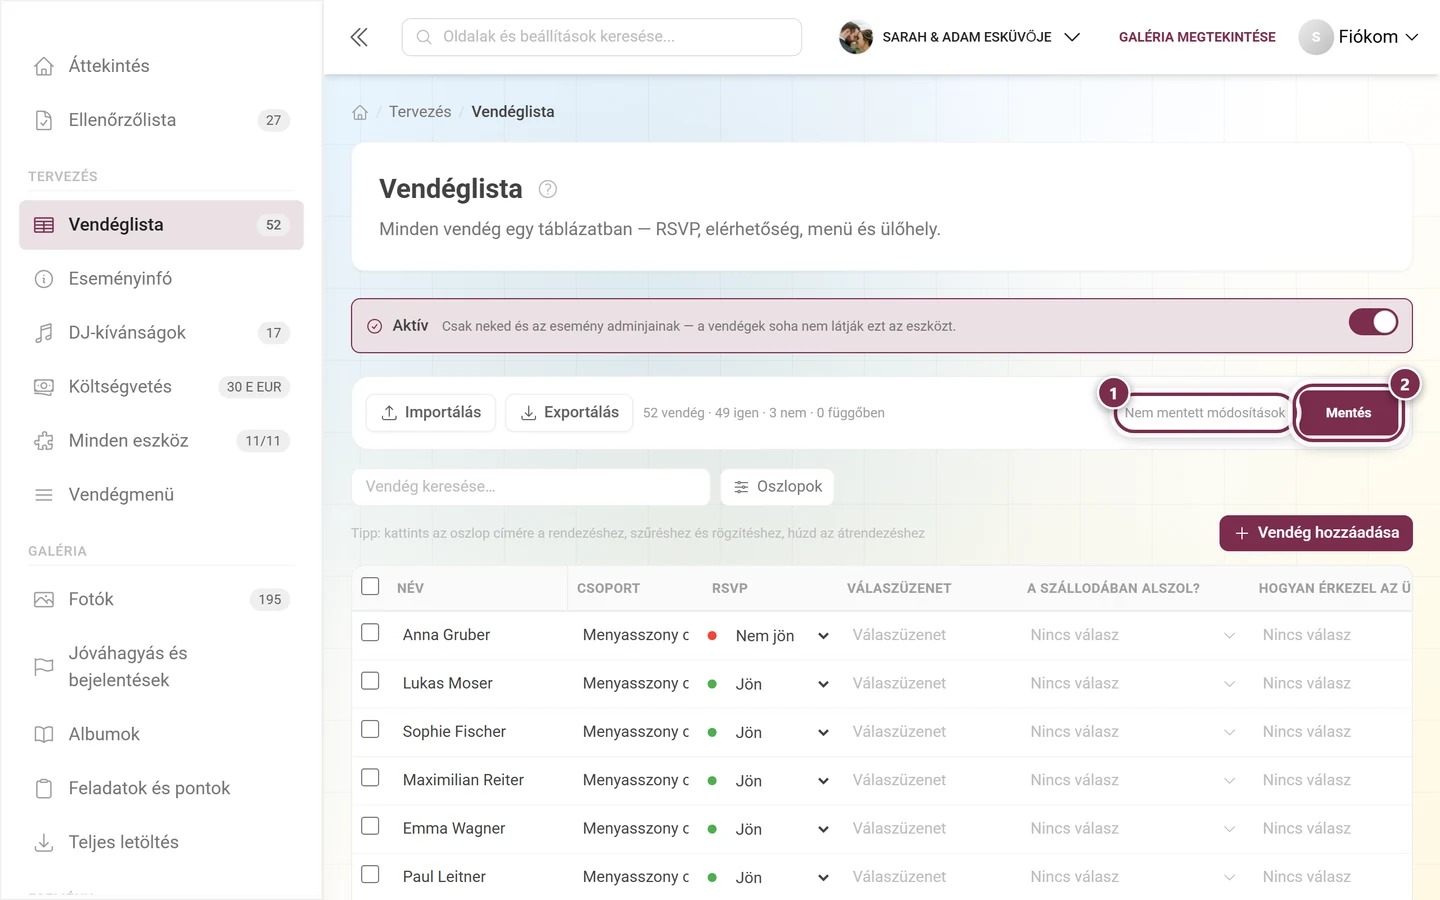Toggle the Aktív switch off

1373,322
